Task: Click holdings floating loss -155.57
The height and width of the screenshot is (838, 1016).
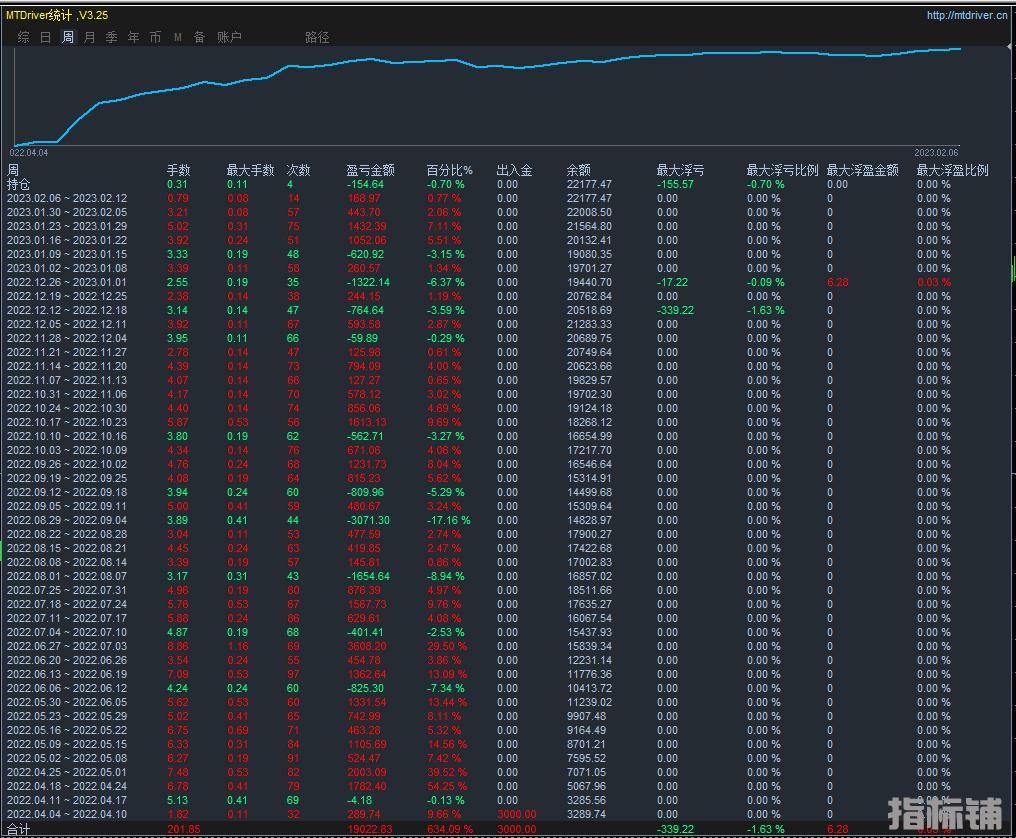Action: [x=675, y=185]
